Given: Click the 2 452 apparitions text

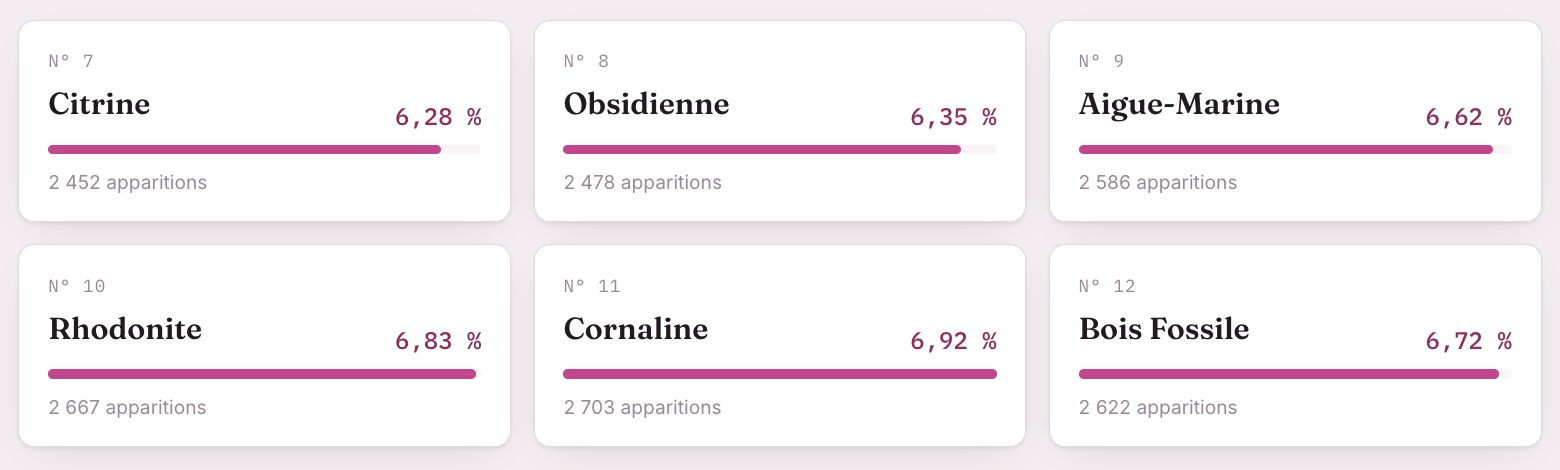Looking at the screenshot, I should pyautogui.click(x=127, y=183).
